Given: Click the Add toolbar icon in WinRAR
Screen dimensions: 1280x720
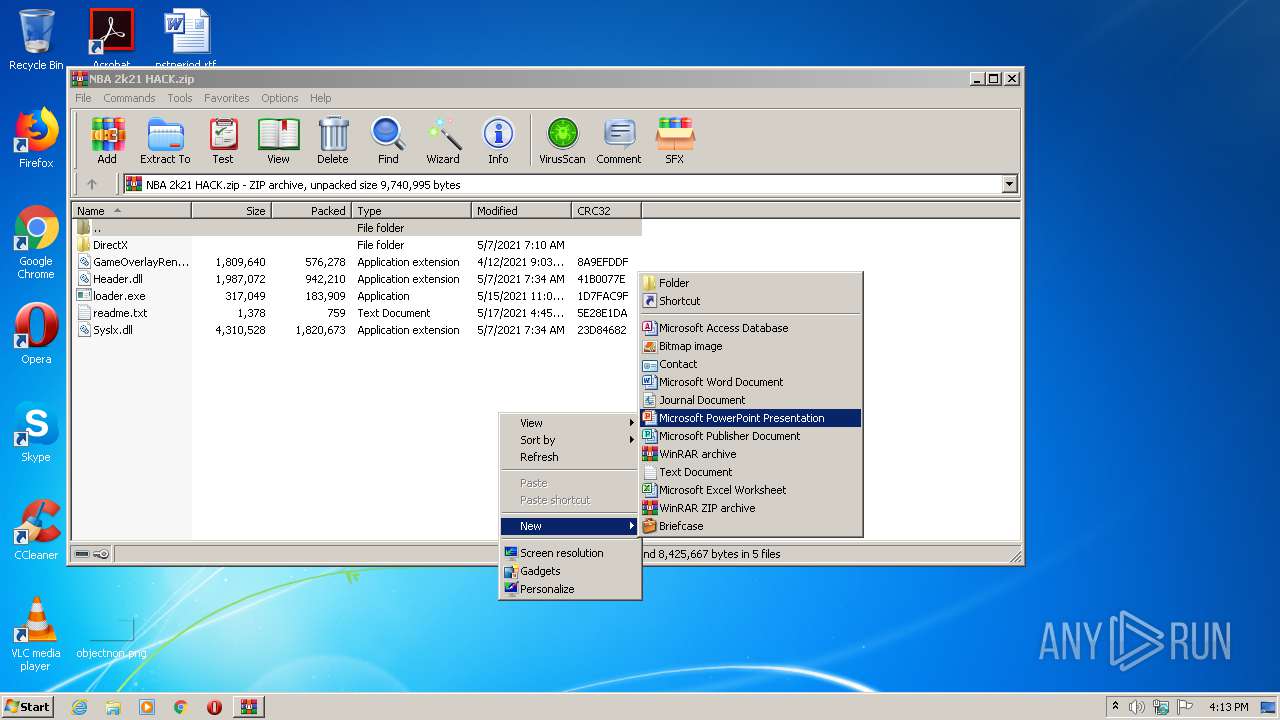Looking at the screenshot, I should [107, 141].
